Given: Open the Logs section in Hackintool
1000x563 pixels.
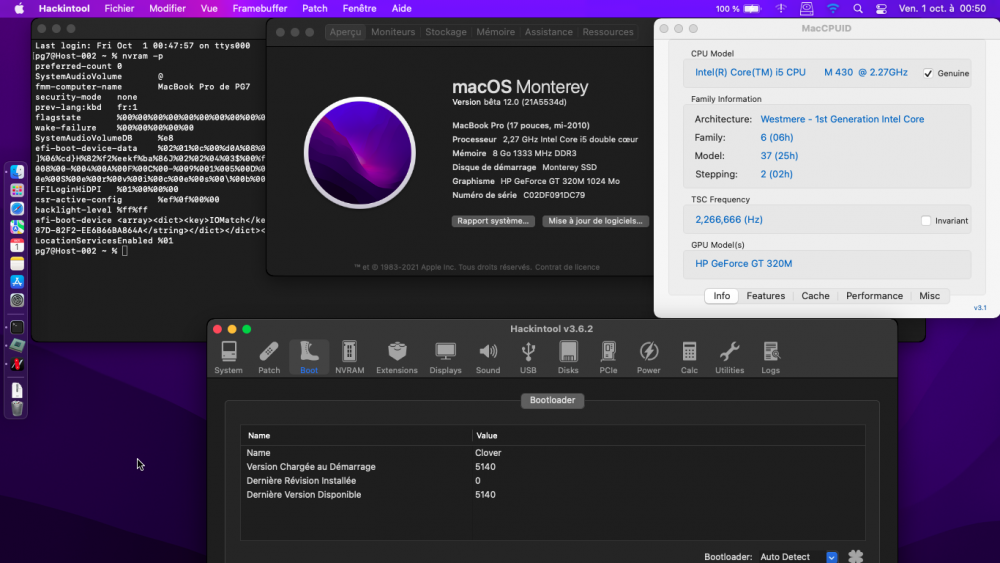Looking at the screenshot, I should click(770, 357).
